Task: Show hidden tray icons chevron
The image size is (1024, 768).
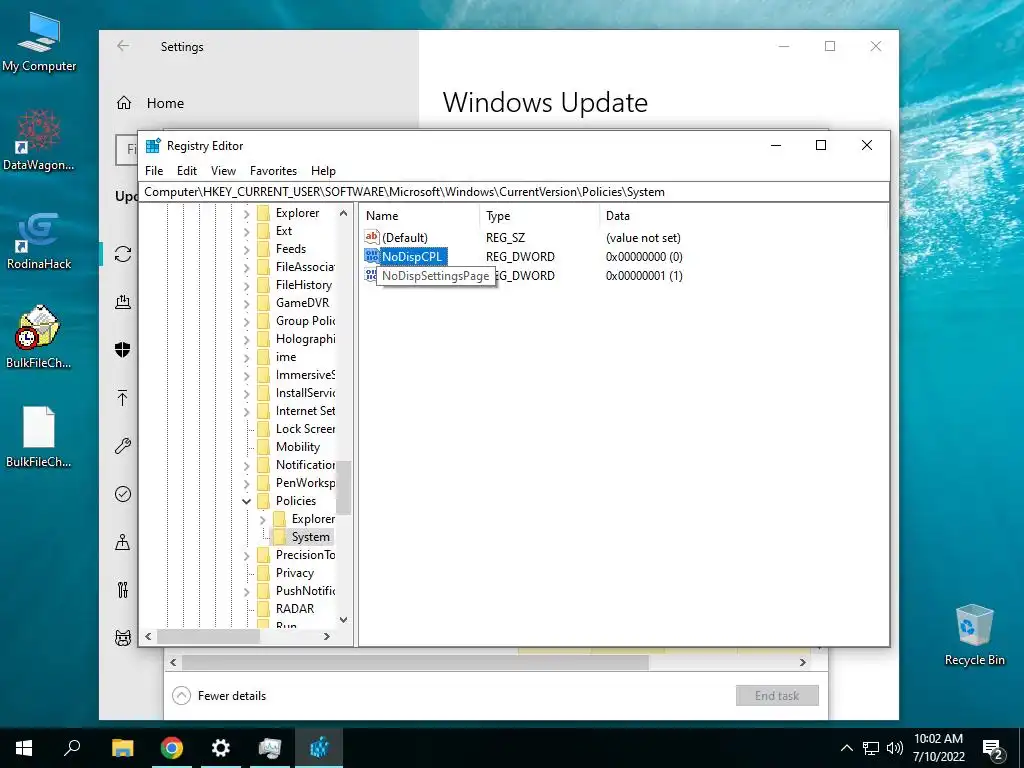Action: pyautogui.click(x=846, y=748)
